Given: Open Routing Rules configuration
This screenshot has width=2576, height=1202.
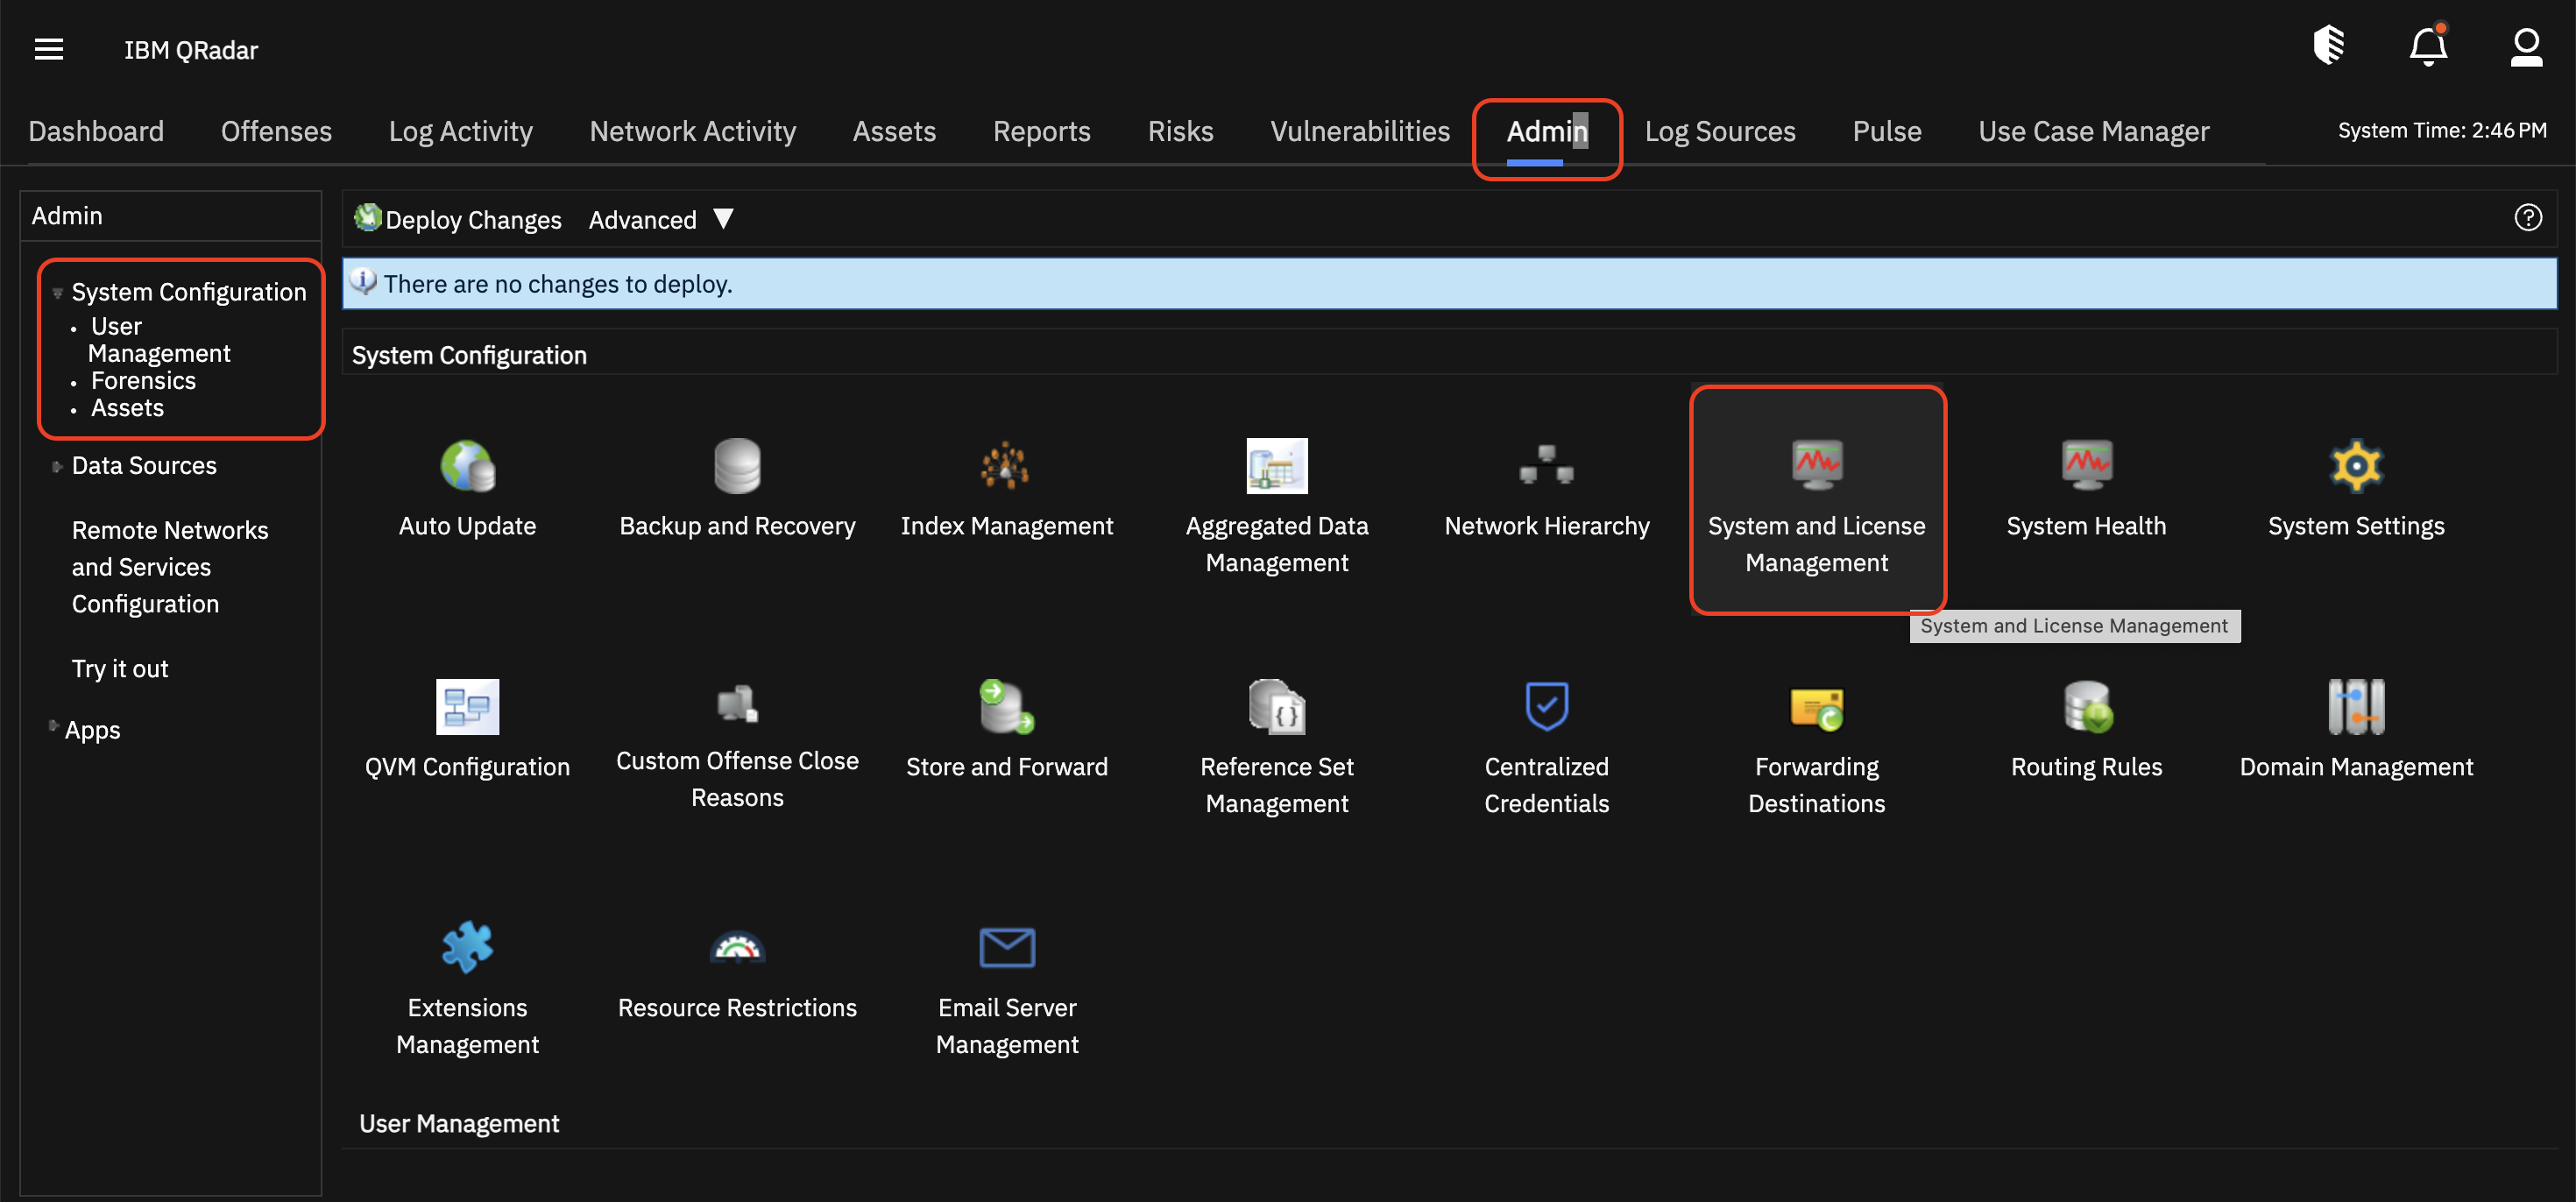Looking at the screenshot, I should pyautogui.click(x=2086, y=728).
